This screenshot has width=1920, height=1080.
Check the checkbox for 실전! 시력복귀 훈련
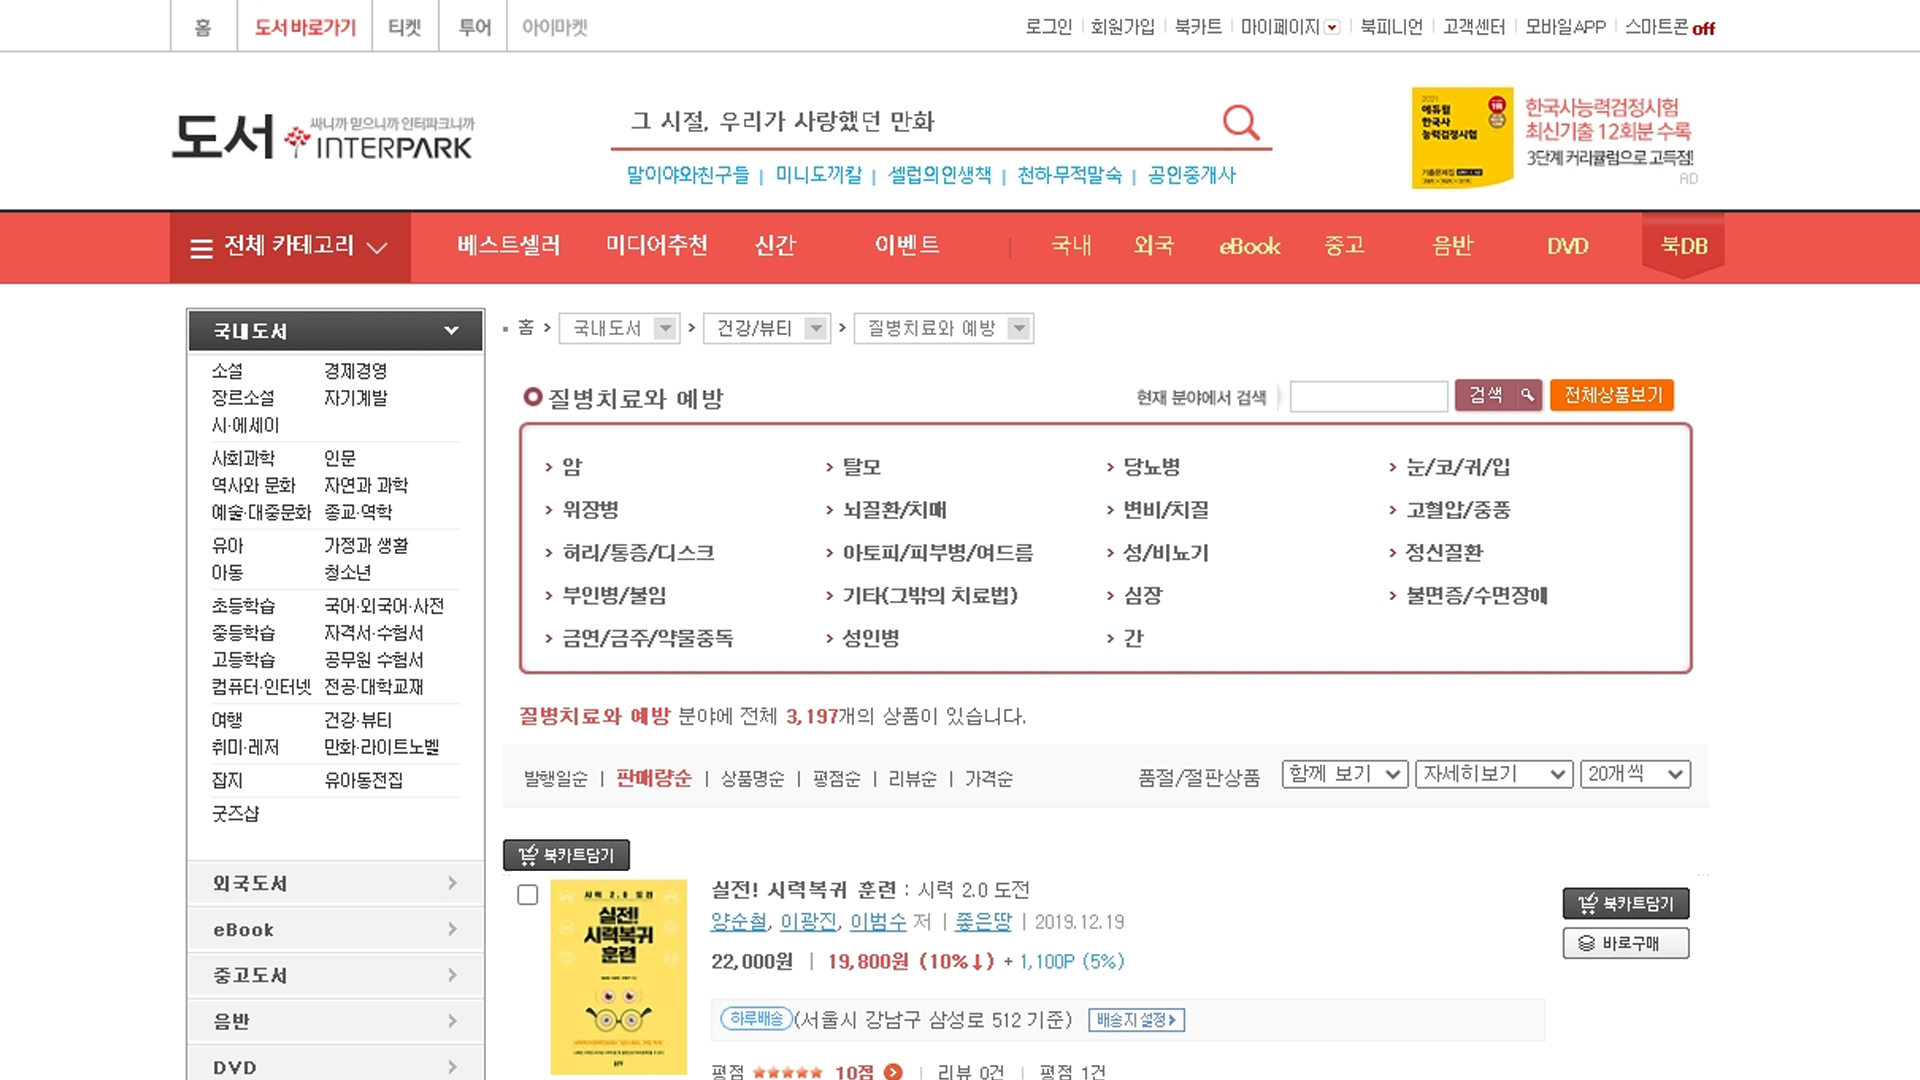[528, 895]
